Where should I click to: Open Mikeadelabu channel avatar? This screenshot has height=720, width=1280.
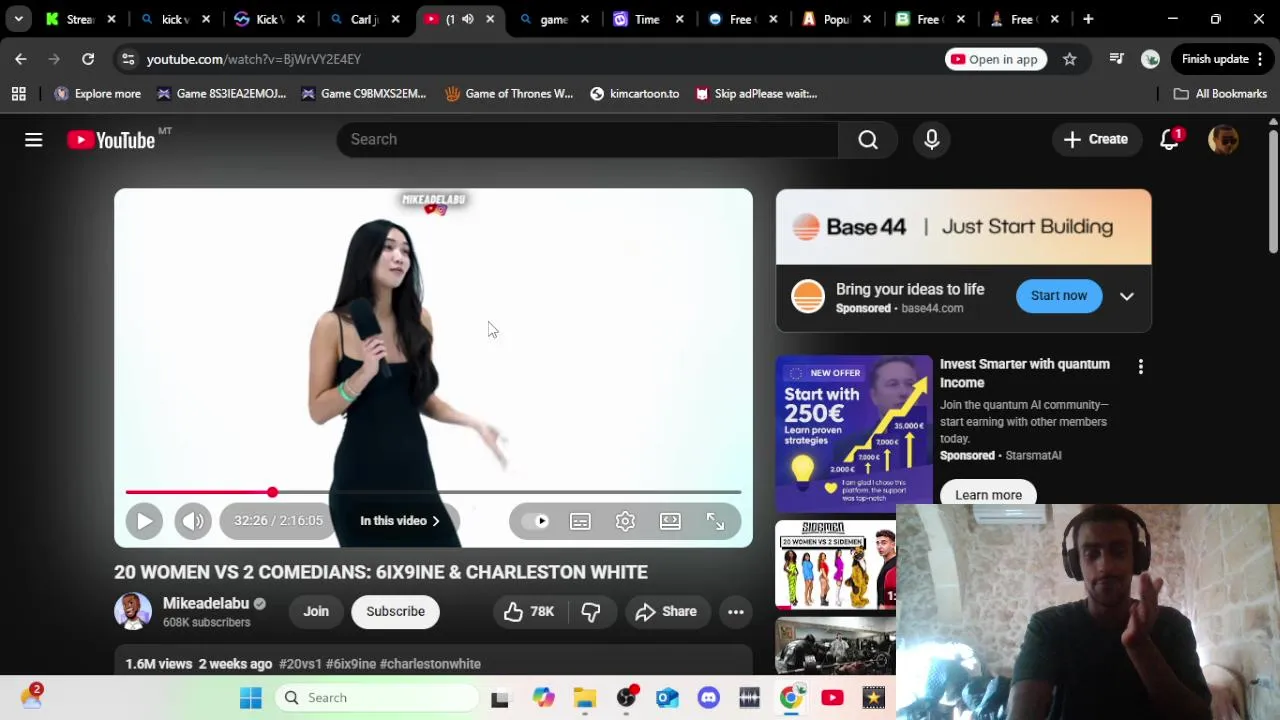click(x=132, y=612)
